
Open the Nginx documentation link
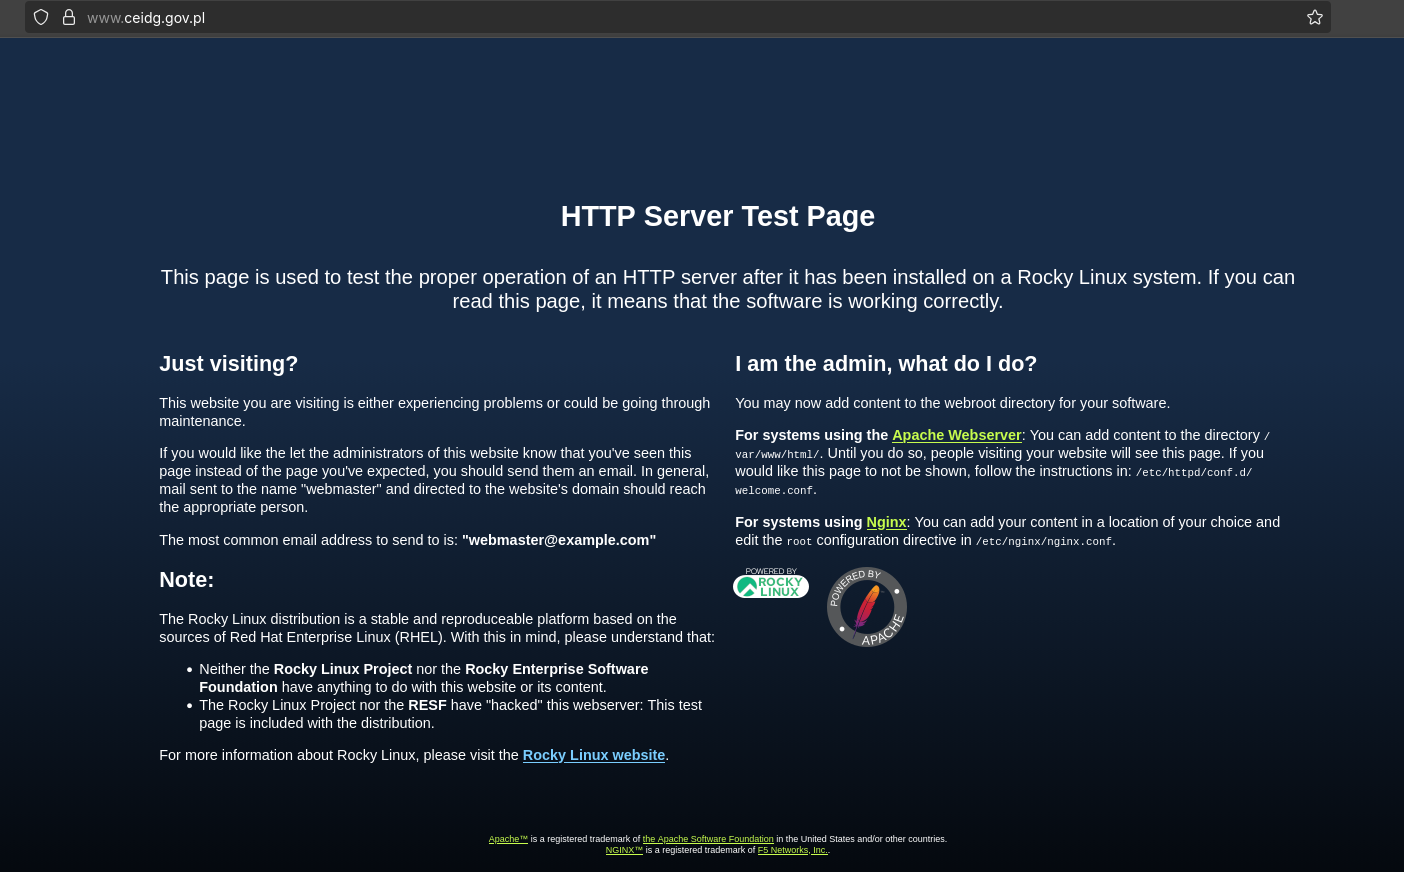885,522
